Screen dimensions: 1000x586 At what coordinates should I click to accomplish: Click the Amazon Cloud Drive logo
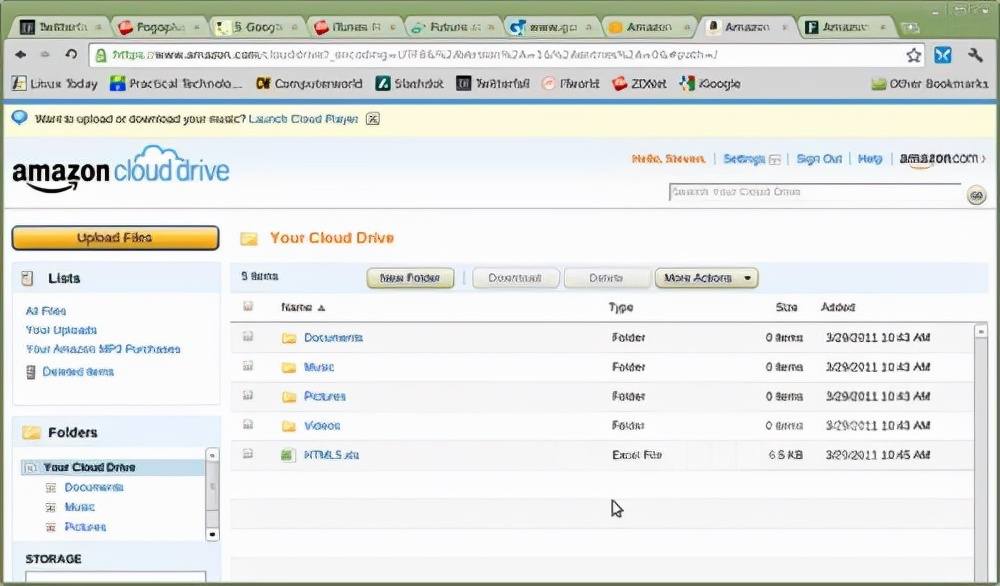coord(121,169)
